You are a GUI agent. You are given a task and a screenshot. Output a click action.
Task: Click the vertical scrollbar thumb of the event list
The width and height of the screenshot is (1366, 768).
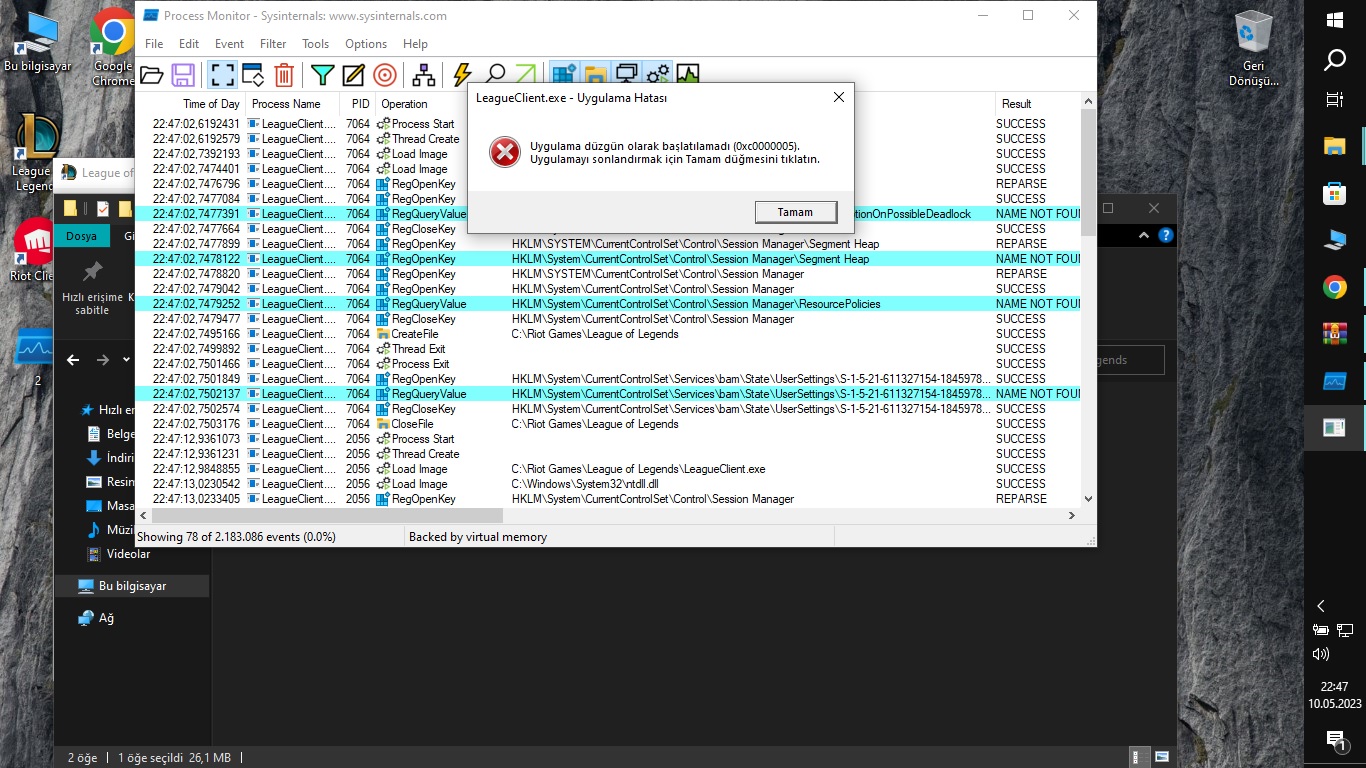1088,172
